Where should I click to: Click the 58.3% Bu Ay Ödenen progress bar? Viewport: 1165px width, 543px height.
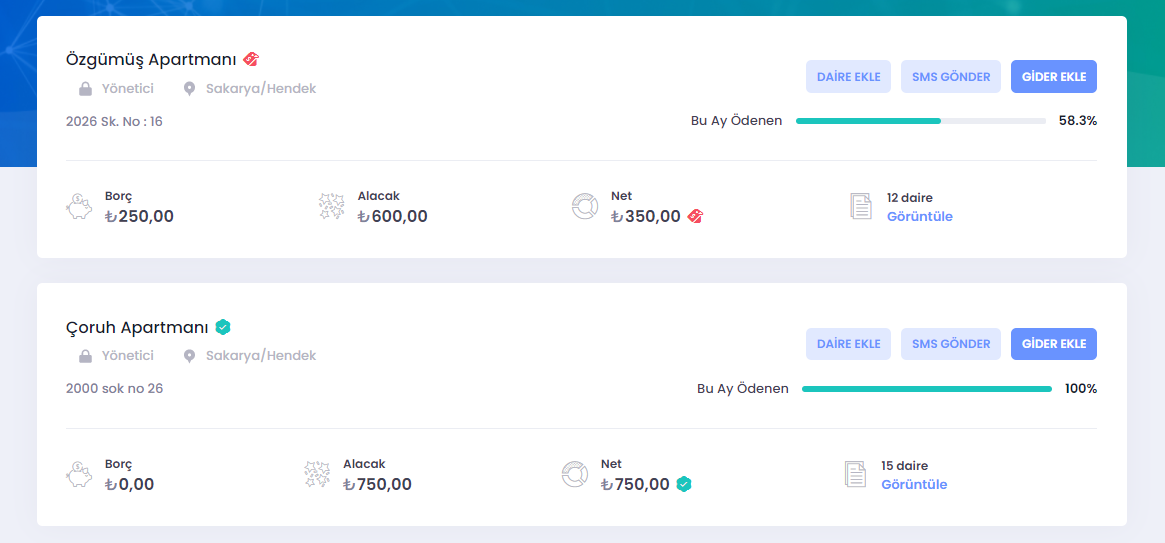point(921,120)
